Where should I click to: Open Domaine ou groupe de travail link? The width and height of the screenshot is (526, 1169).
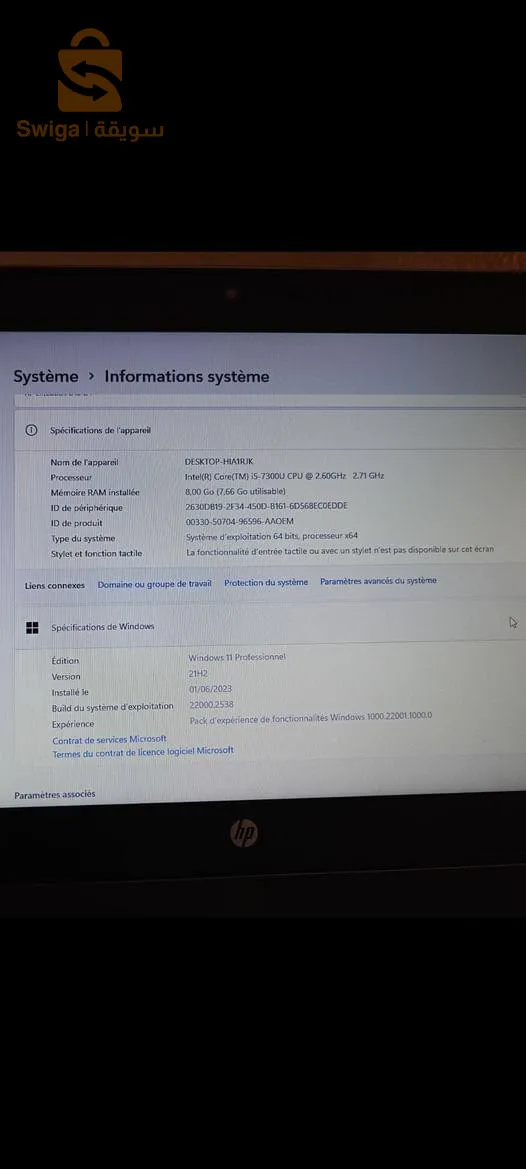coord(154,584)
